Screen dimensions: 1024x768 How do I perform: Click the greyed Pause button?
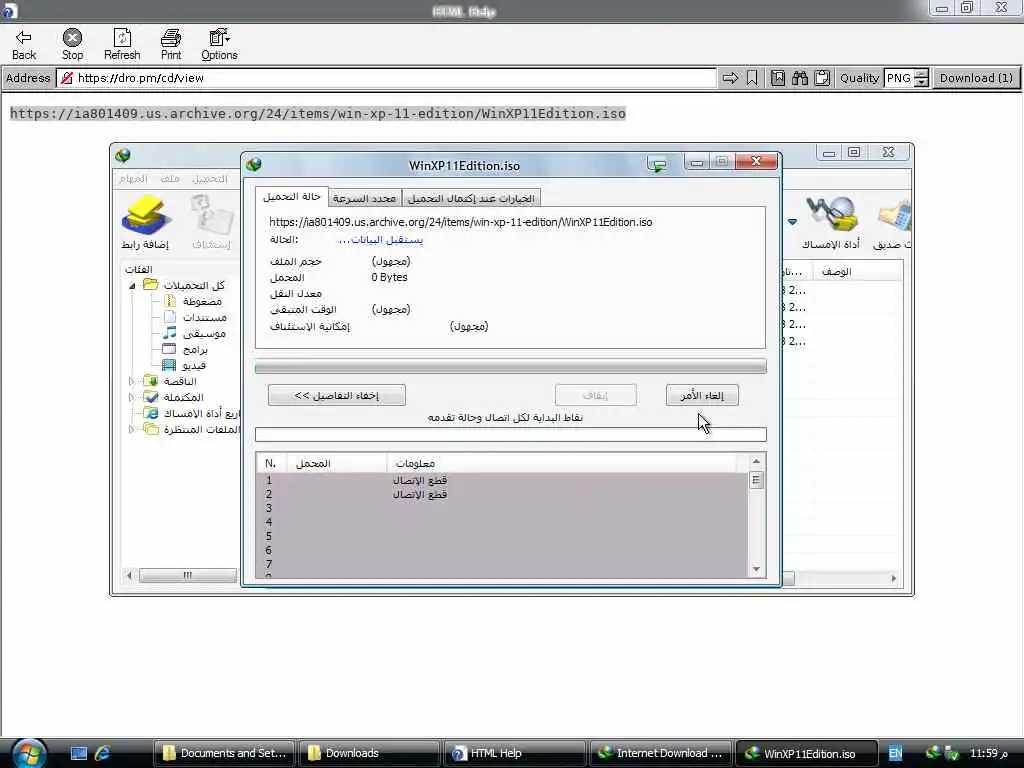tap(596, 395)
